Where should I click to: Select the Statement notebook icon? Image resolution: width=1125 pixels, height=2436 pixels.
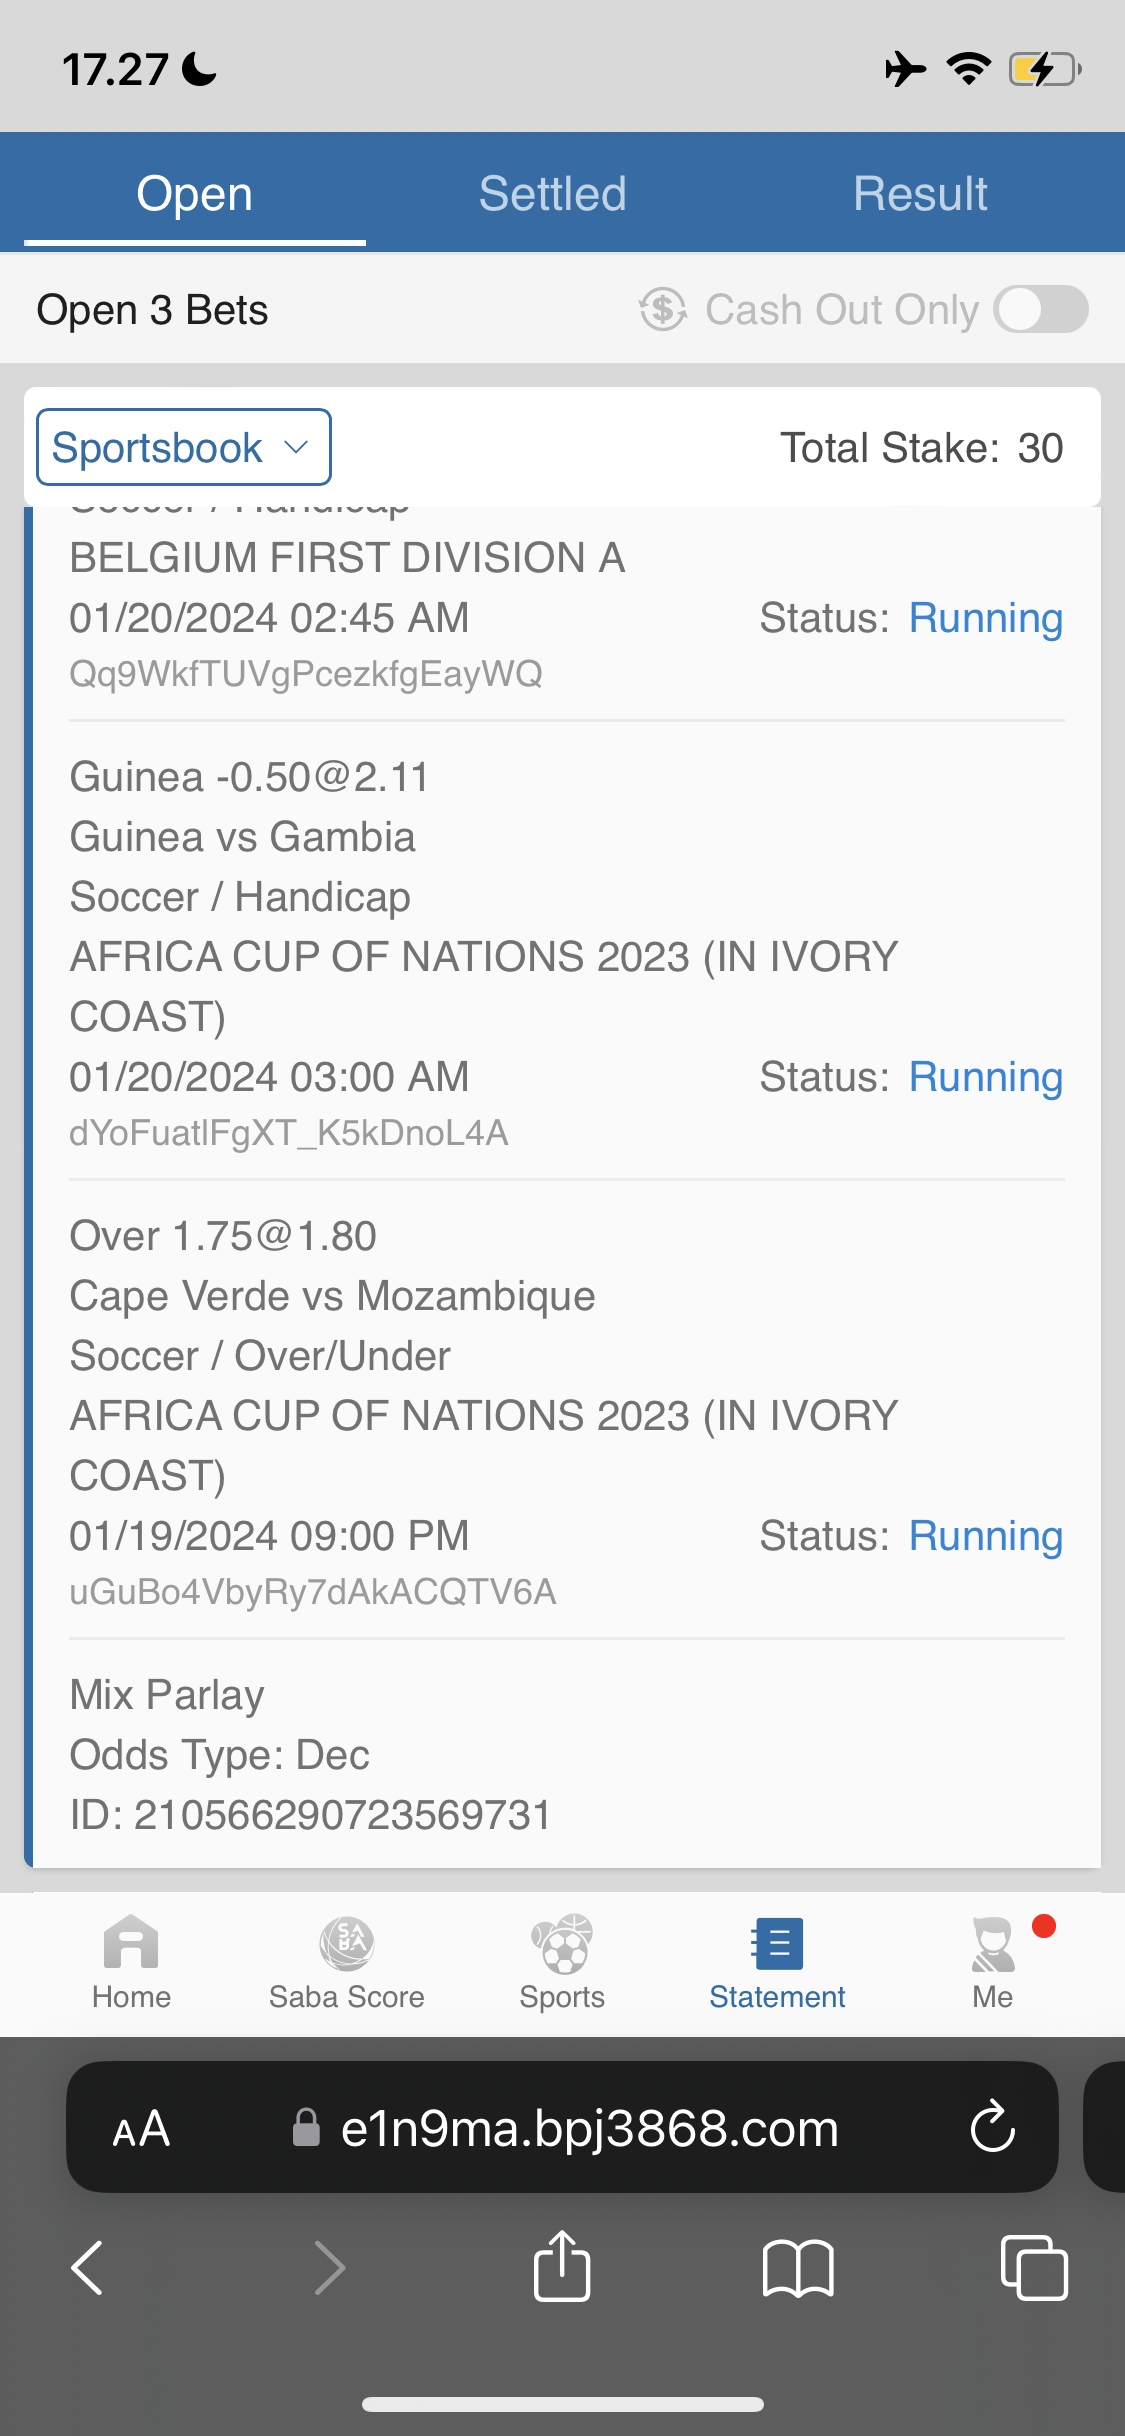[777, 1944]
